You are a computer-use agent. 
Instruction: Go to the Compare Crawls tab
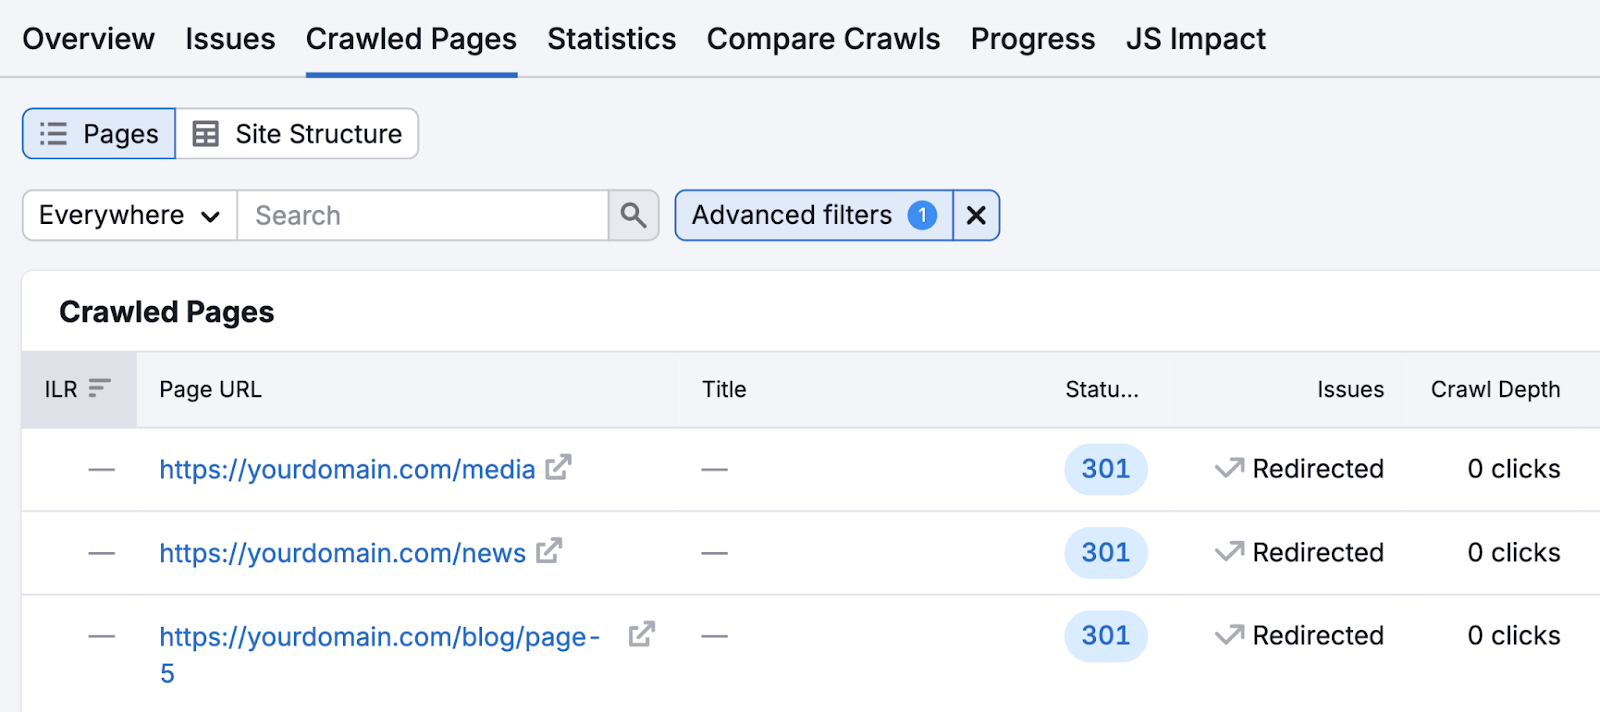pyautogui.click(x=822, y=39)
